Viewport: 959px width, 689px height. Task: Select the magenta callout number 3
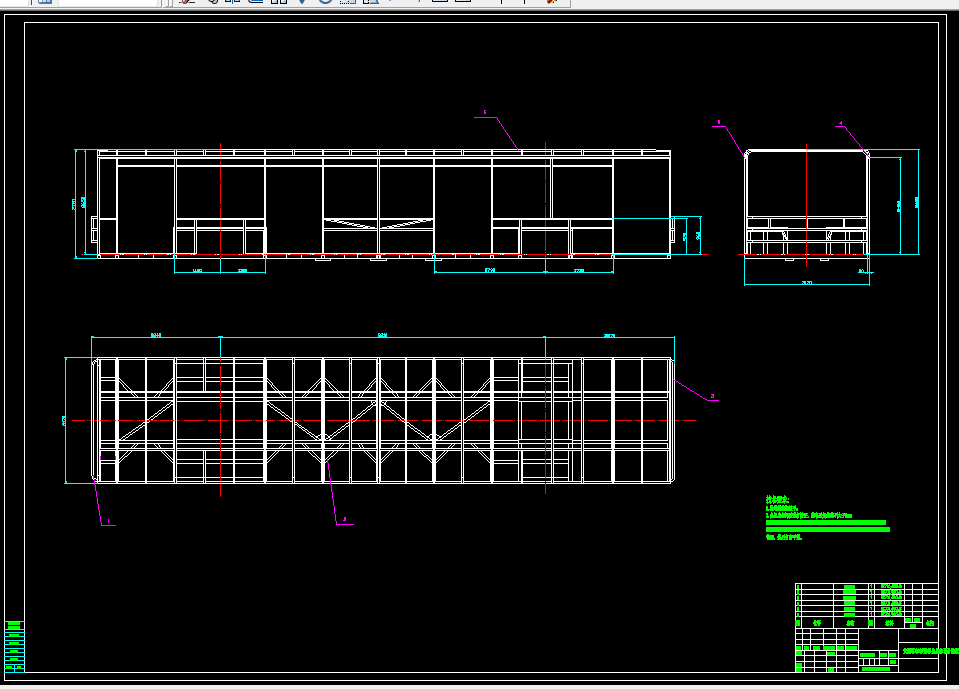712,396
